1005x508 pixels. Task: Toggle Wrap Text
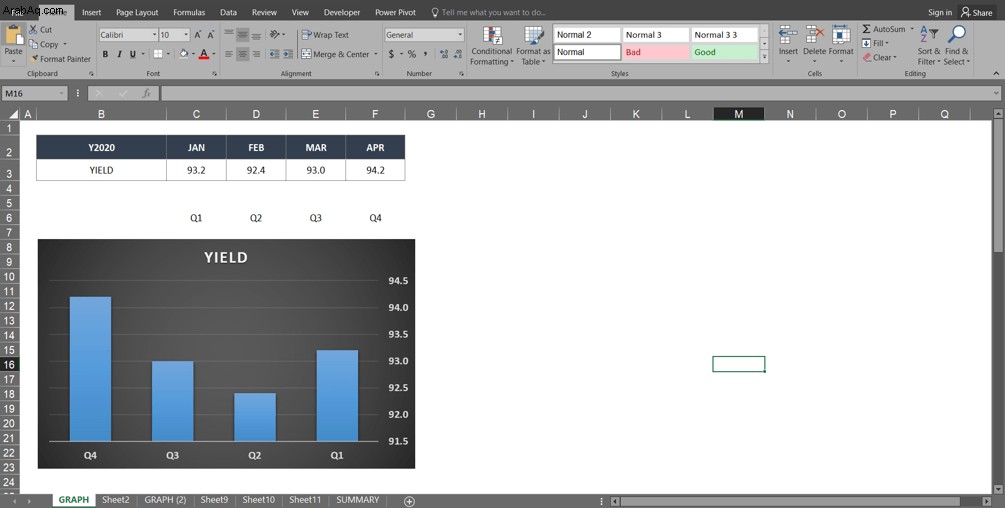[326, 35]
